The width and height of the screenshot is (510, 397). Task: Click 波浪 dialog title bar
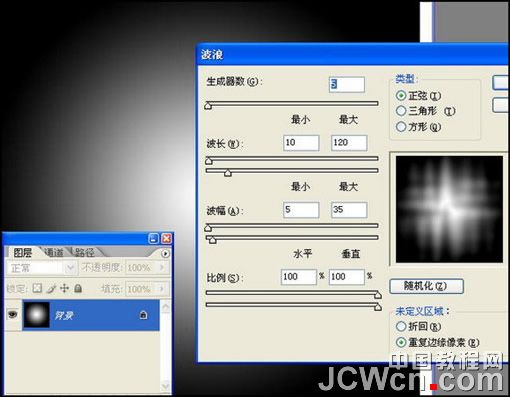[353, 55]
